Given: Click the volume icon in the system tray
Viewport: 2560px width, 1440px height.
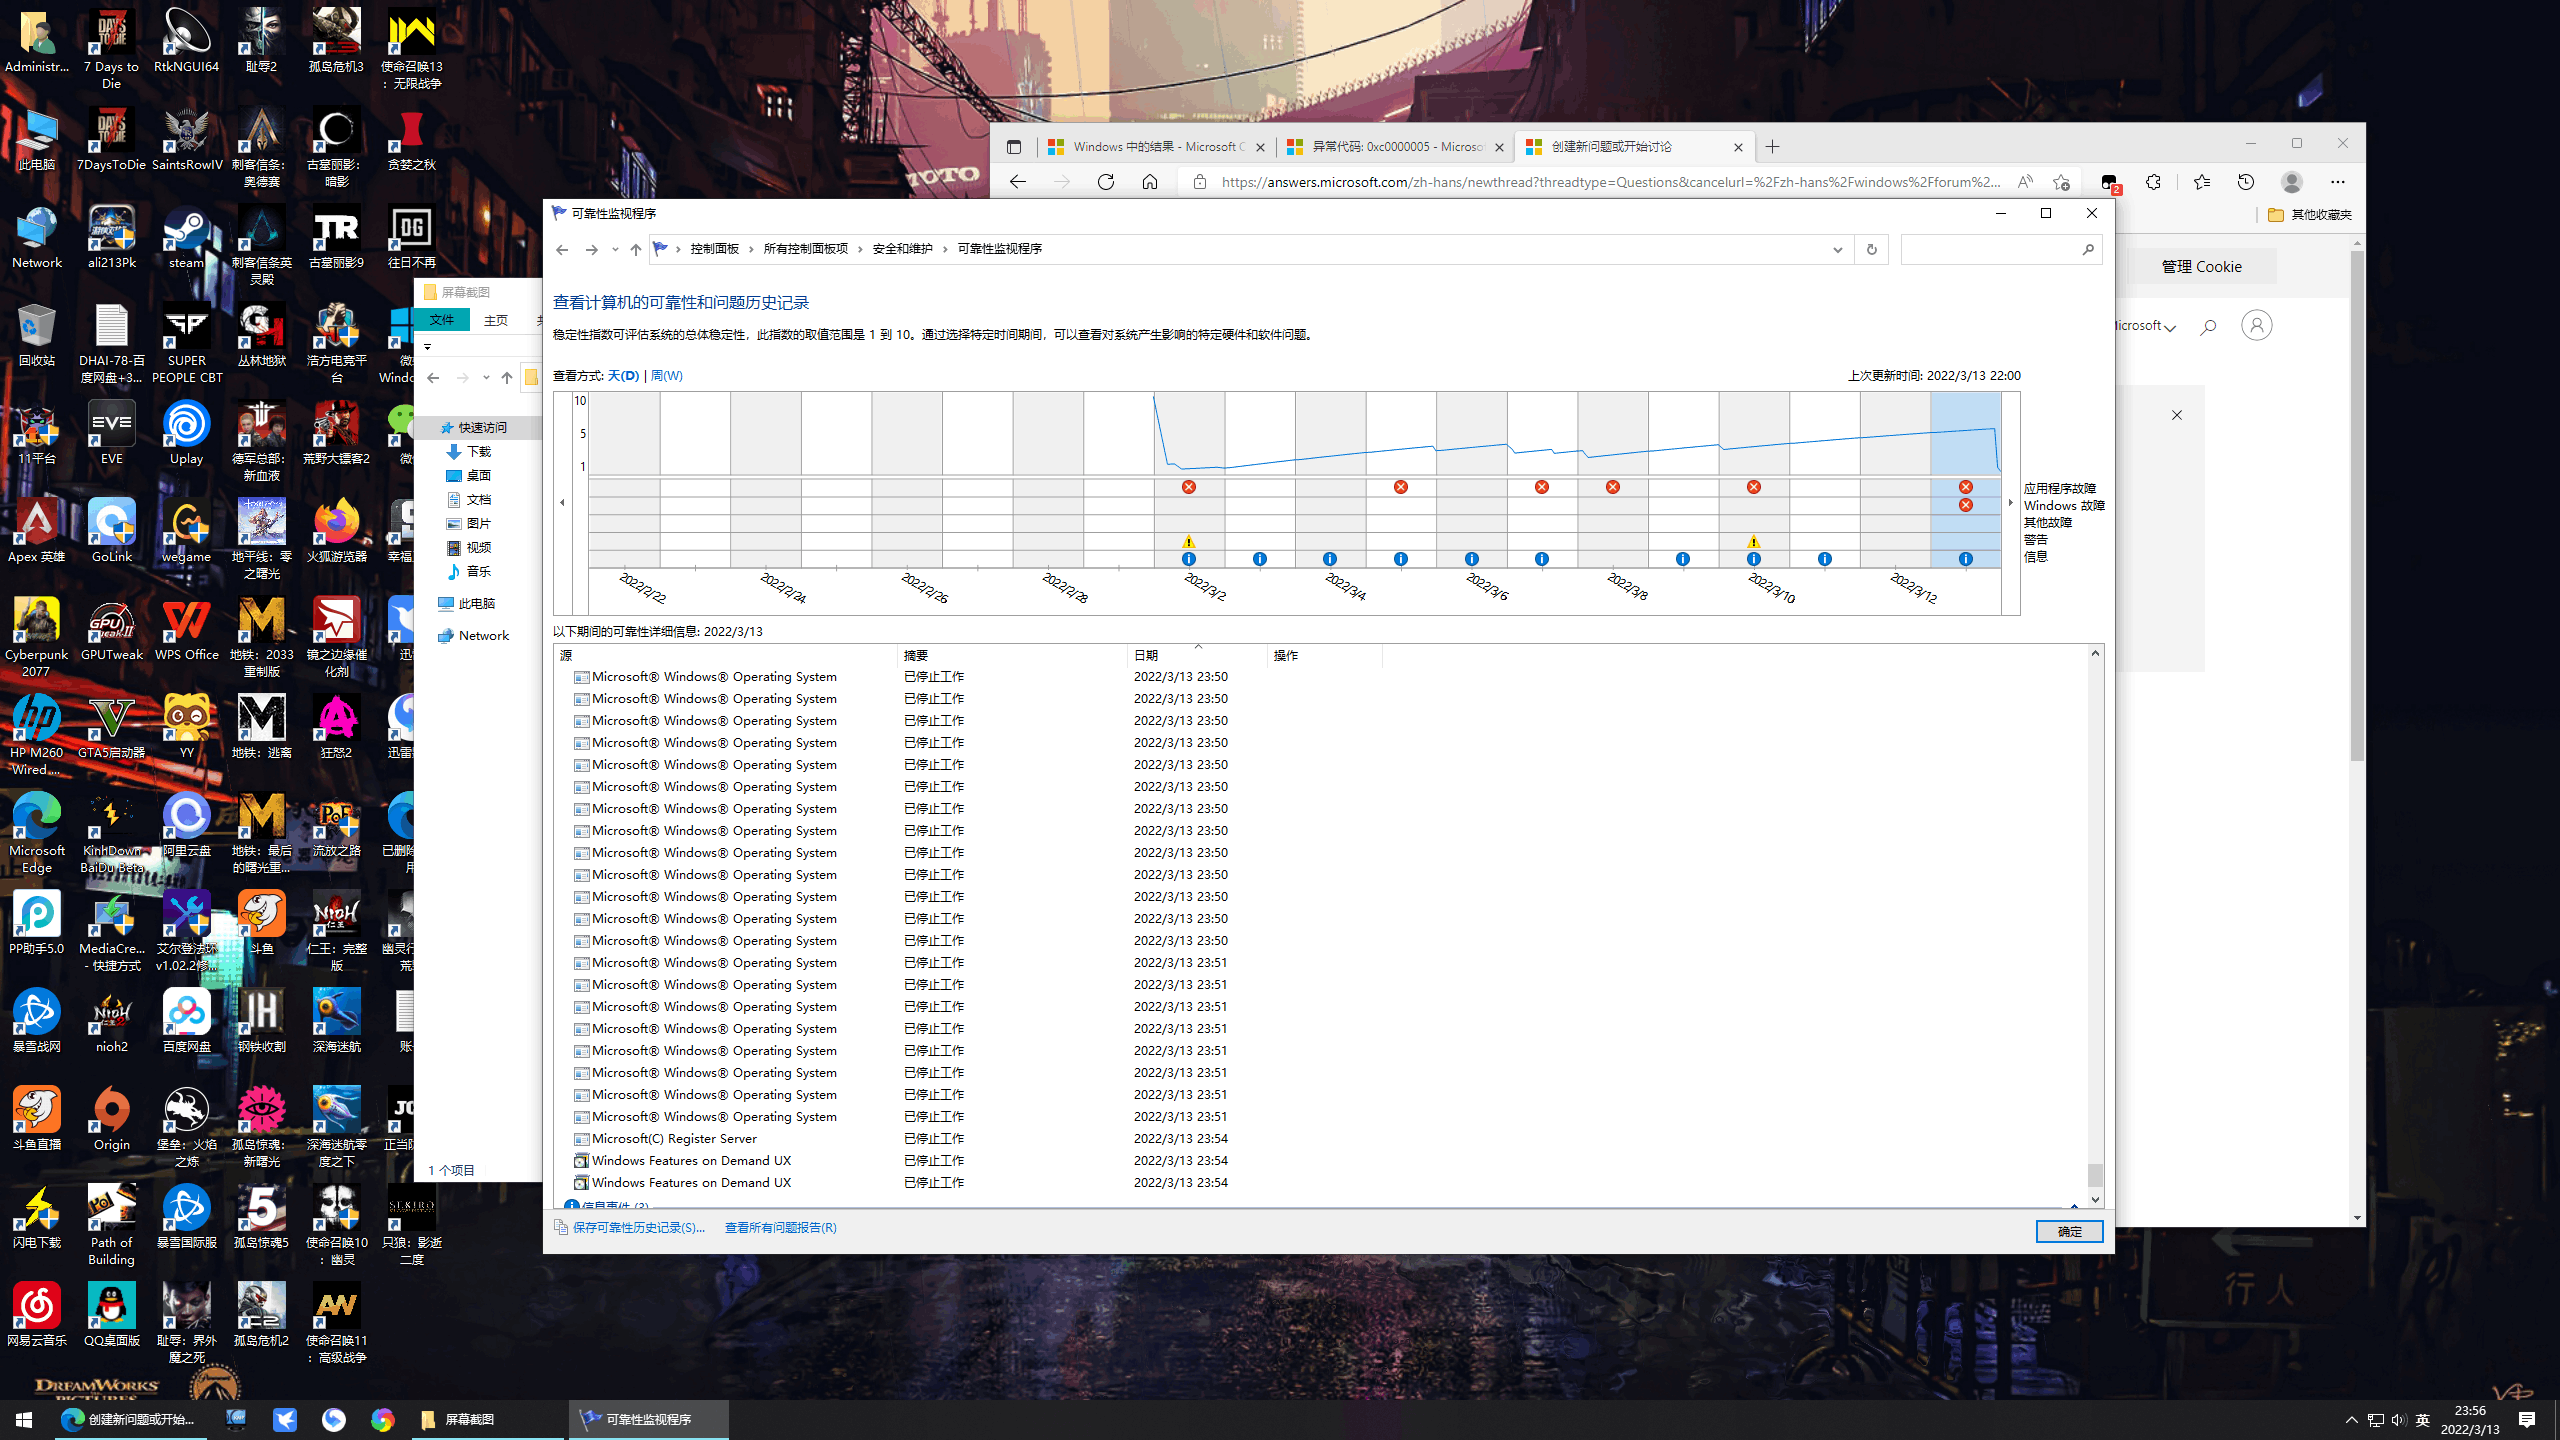Looking at the screenshot, I should 2398,1419.
